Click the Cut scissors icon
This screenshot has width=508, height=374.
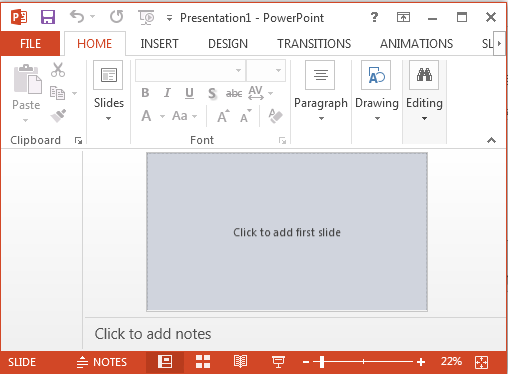click(58, 70)
